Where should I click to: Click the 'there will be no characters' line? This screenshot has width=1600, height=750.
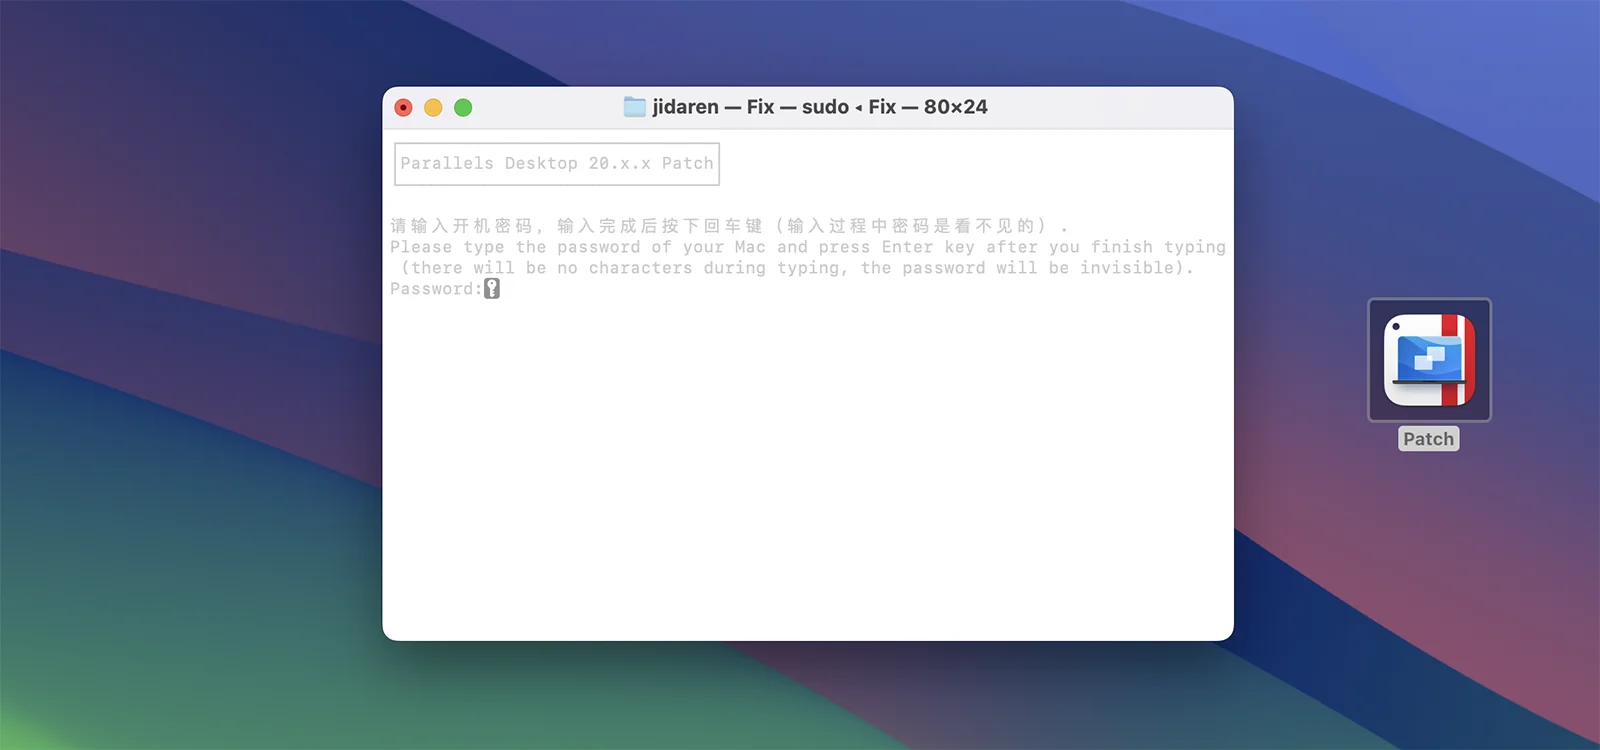coord(797,268)
